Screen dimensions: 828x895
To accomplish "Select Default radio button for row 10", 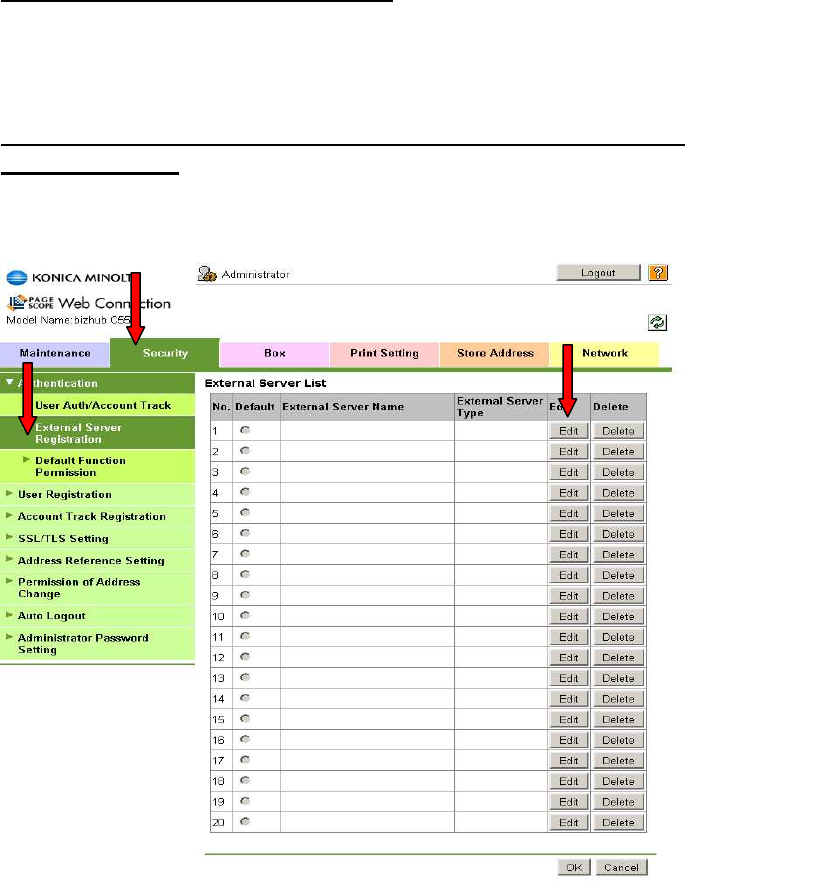I will pos(245,615).
